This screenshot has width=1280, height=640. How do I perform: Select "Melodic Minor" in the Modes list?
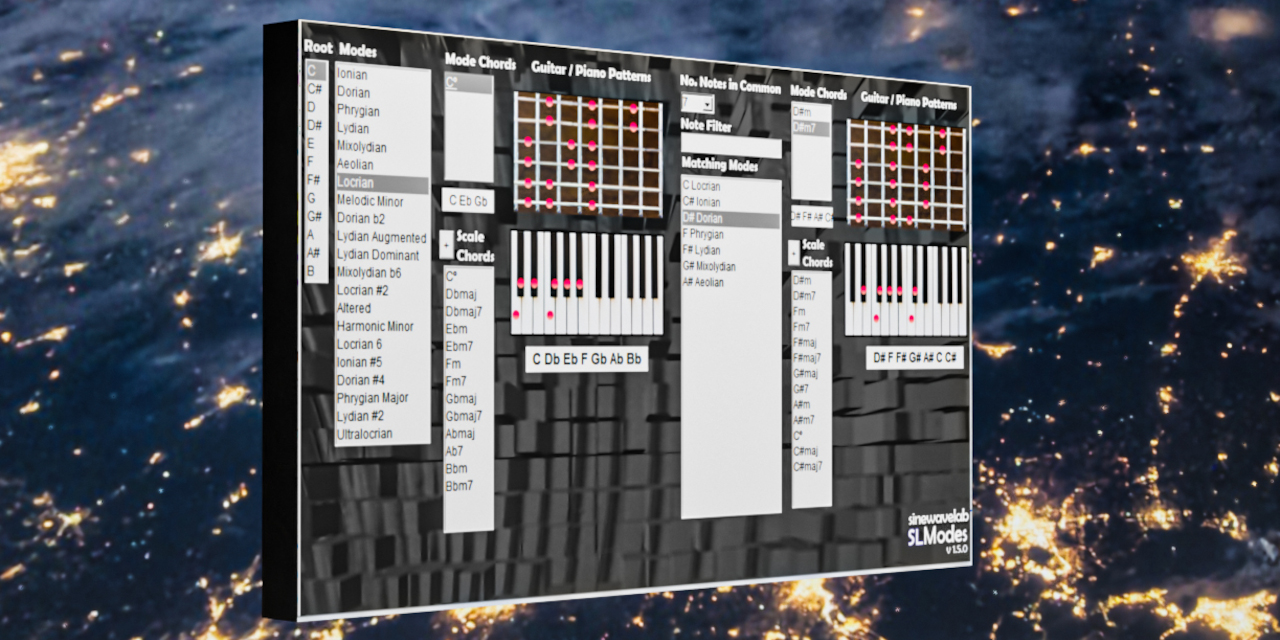coord(370,200)
